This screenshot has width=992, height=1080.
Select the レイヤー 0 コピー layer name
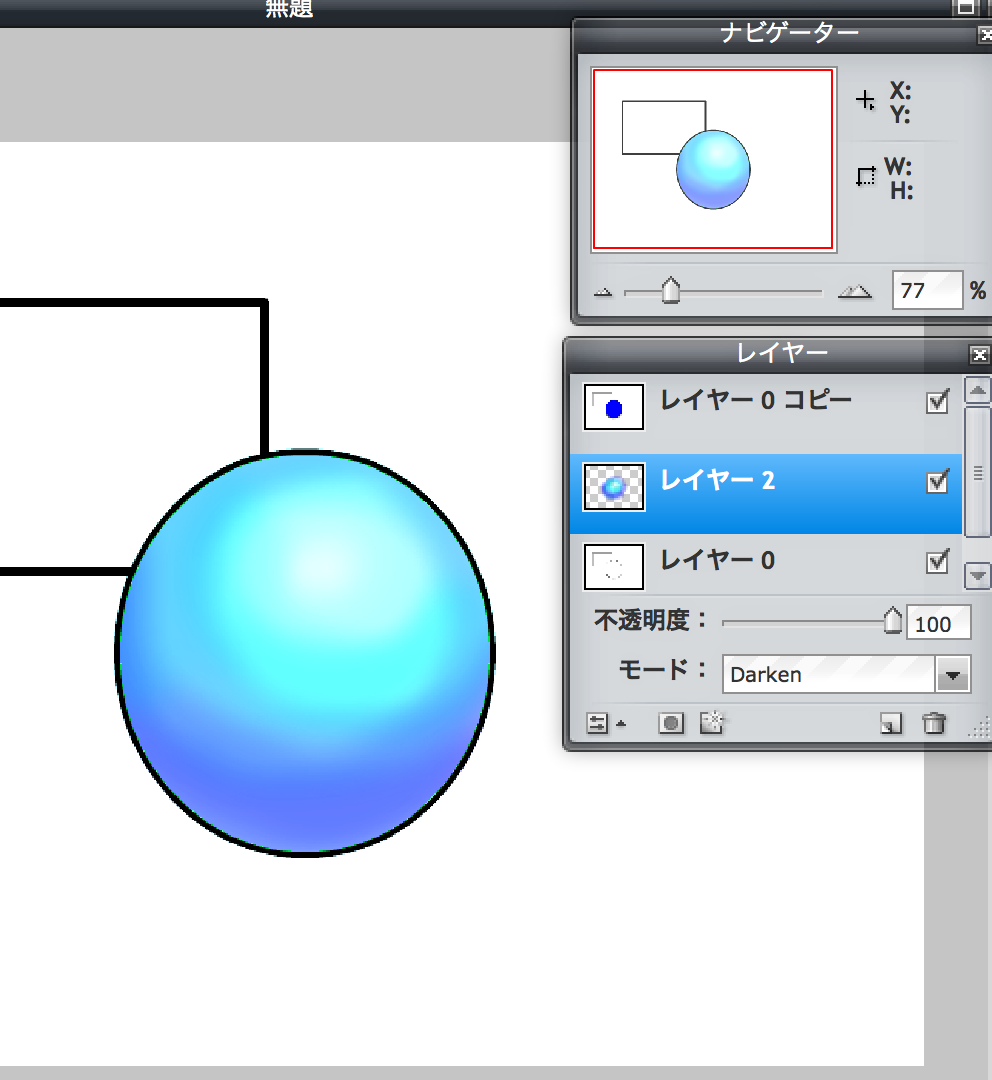coord(756,400)
